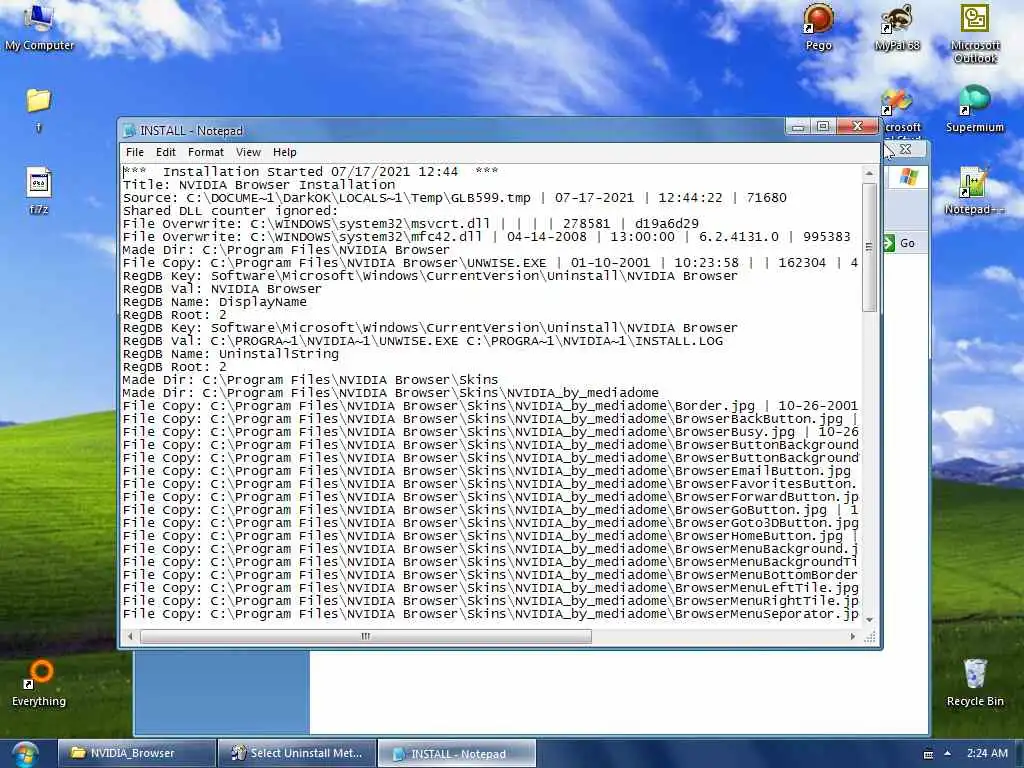Select the yellow folder icon on desktop
The width and height of the screenshot is (1024, 768).
[x=39, y=101]
